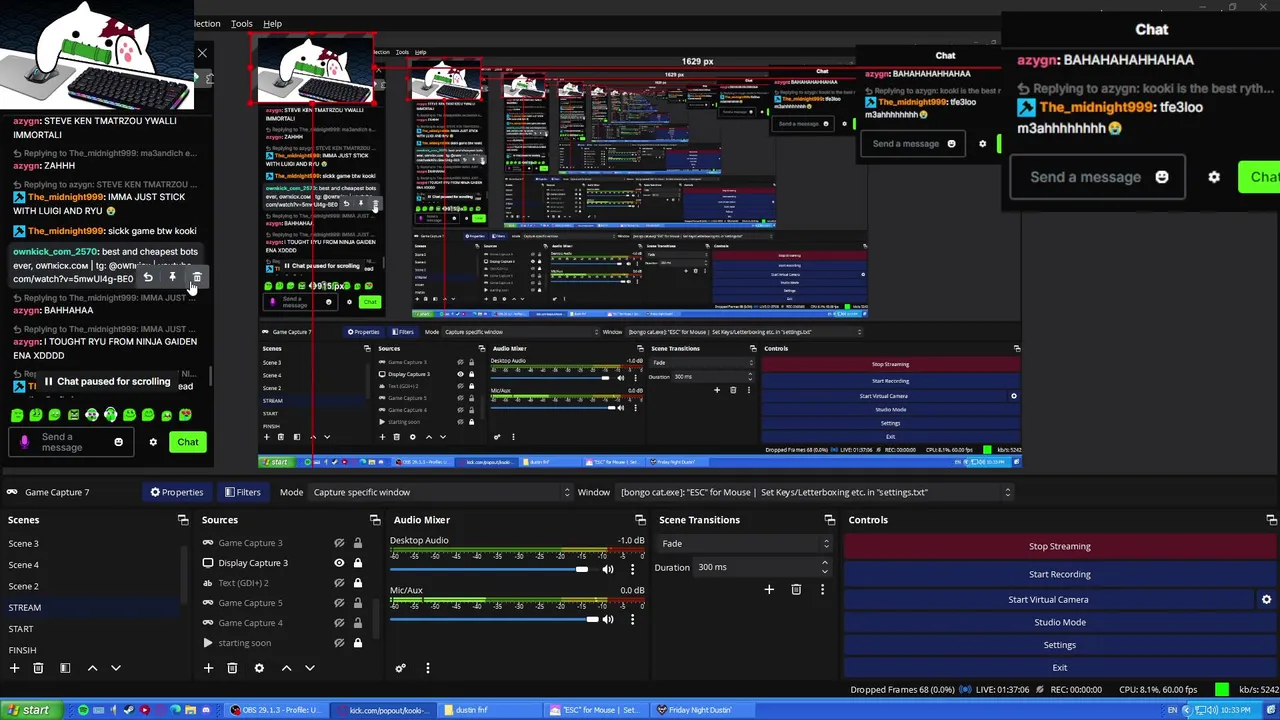Click Send a message field in left chat
The width and height of the screenshot is (1280, 720).
pos(72,442)
